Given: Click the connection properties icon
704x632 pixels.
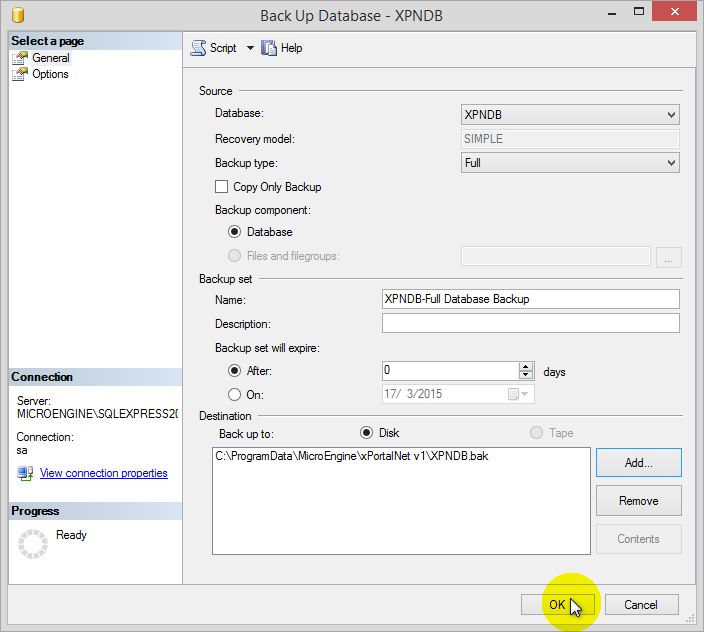Looking at the screenshot, I should coord(25,473).
